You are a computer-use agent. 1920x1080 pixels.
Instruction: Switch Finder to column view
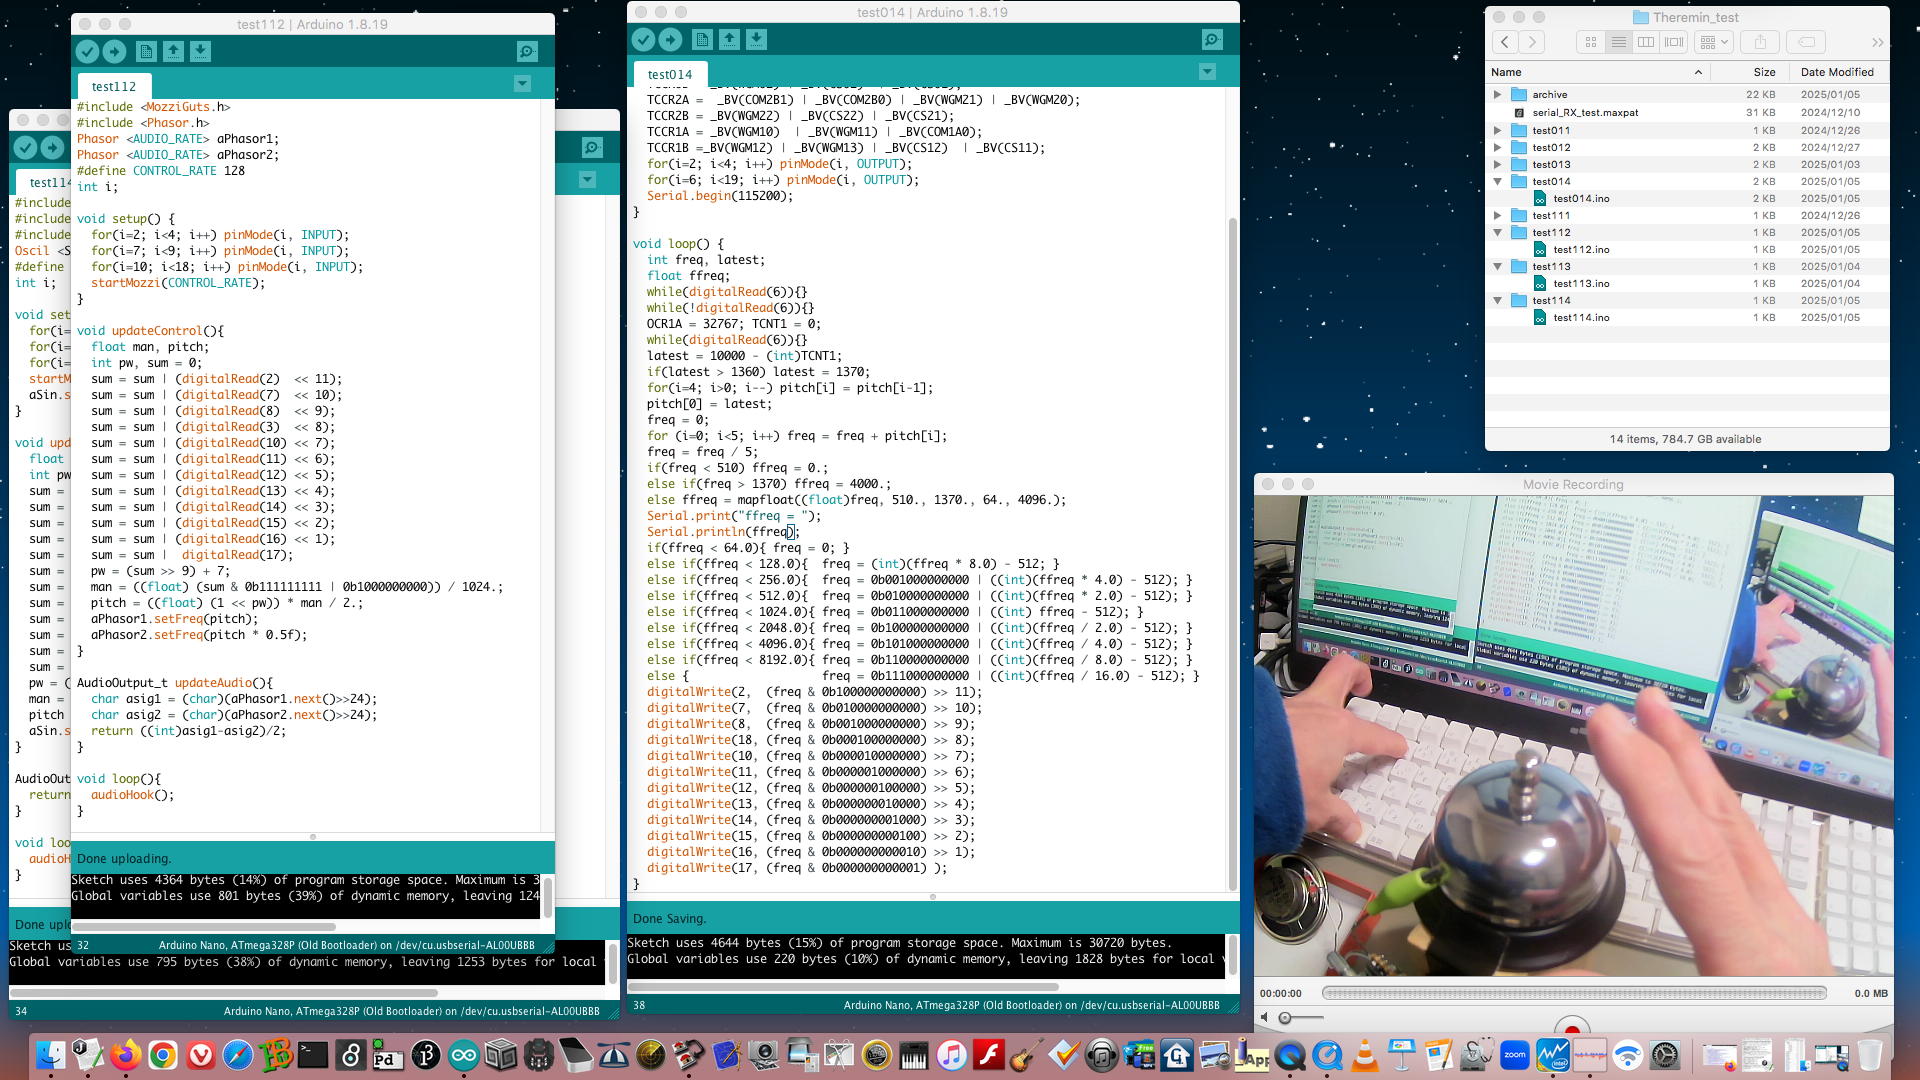click(x=1646, y=42)
